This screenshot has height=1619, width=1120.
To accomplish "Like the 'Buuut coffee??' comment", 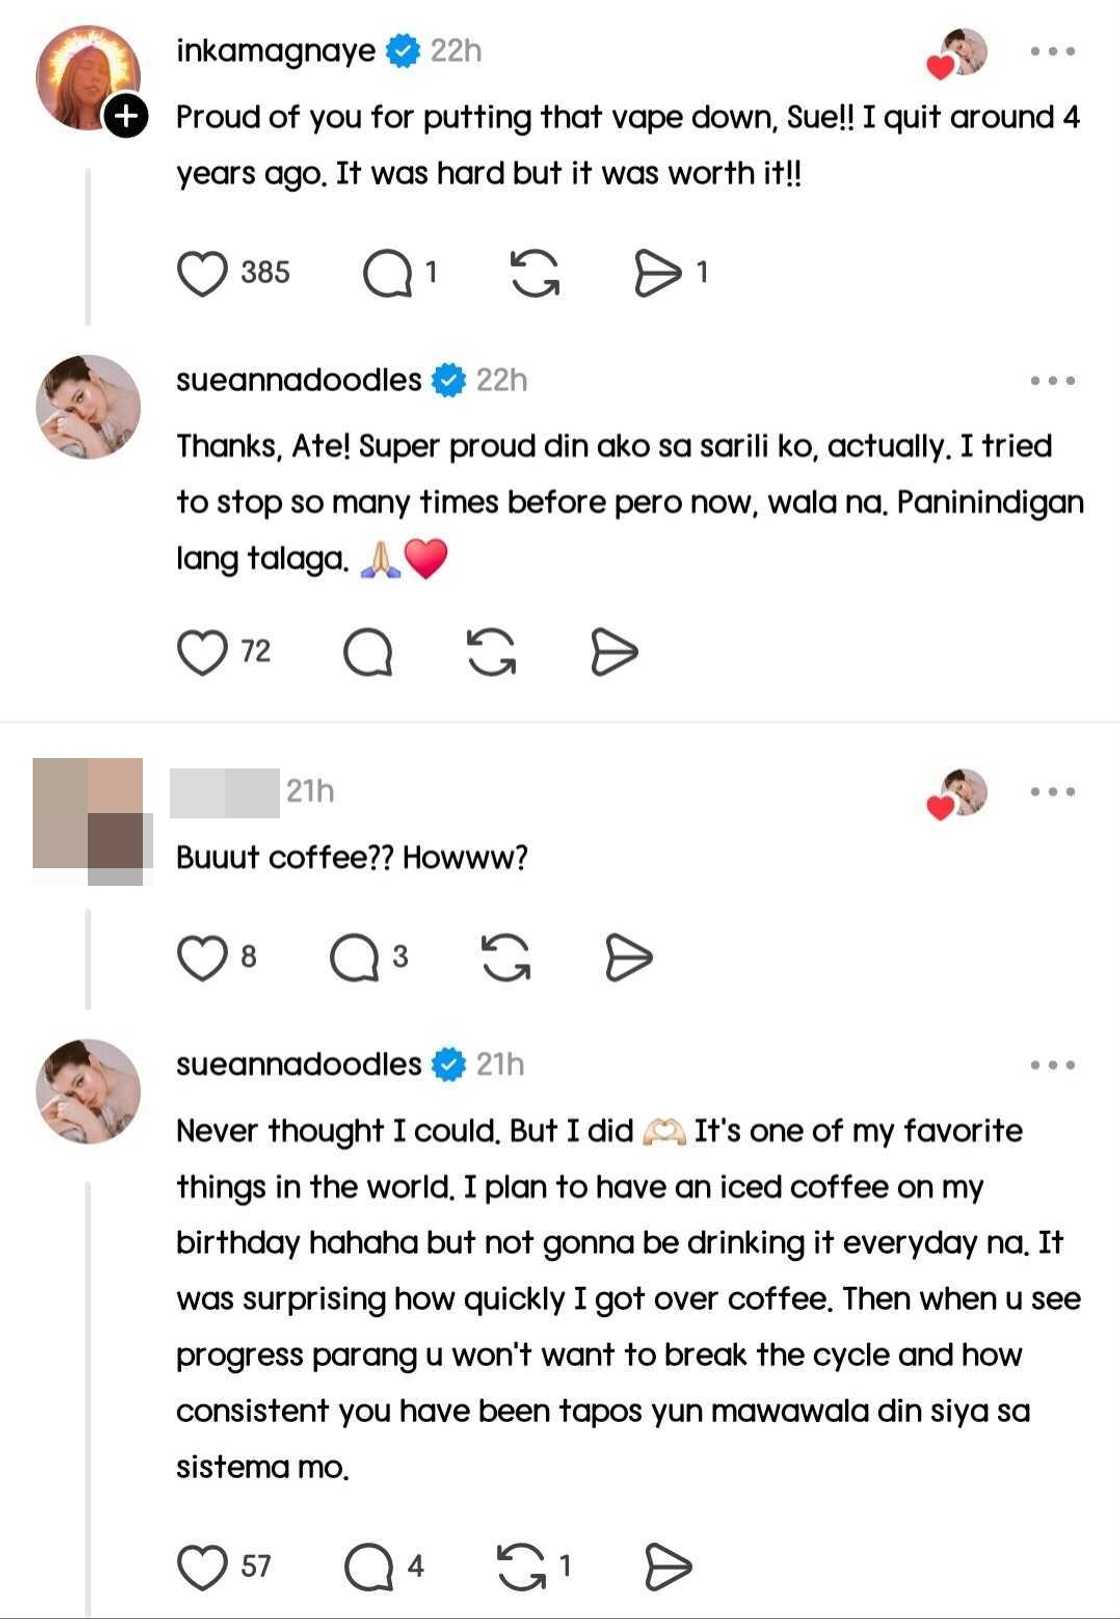I will click(x=202, y=957).
